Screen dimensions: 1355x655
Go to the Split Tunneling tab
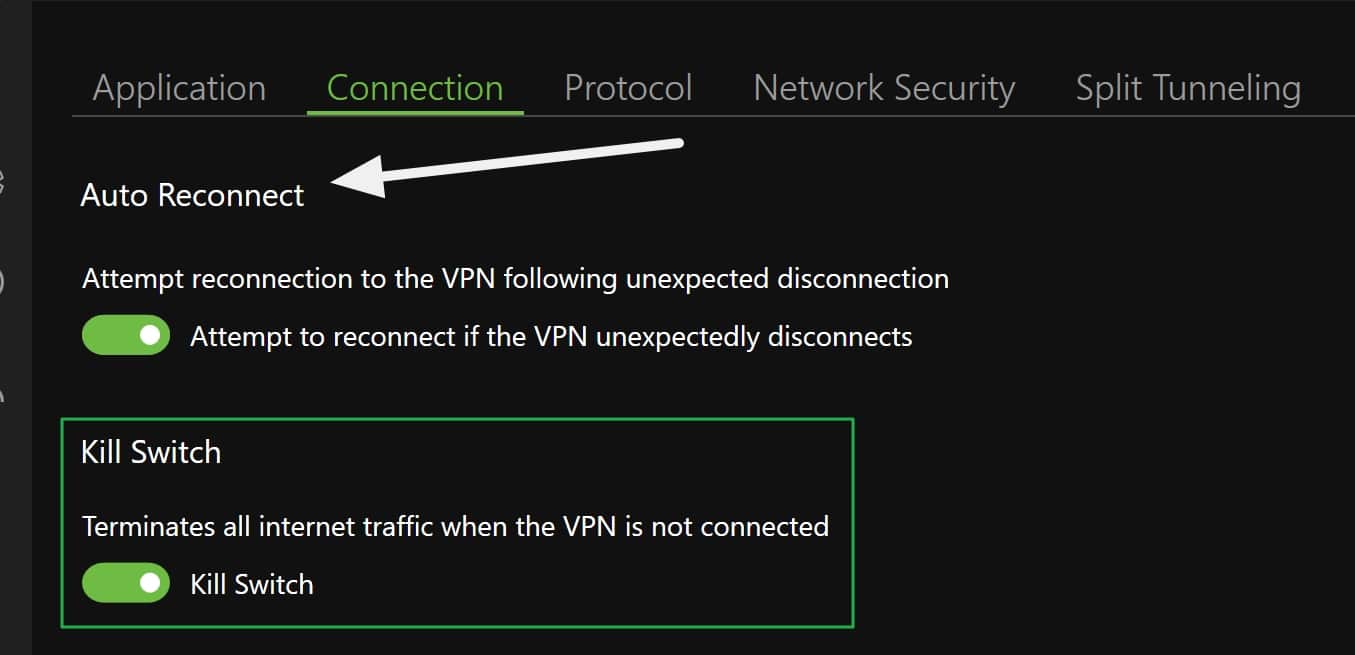click(1188, 88)
